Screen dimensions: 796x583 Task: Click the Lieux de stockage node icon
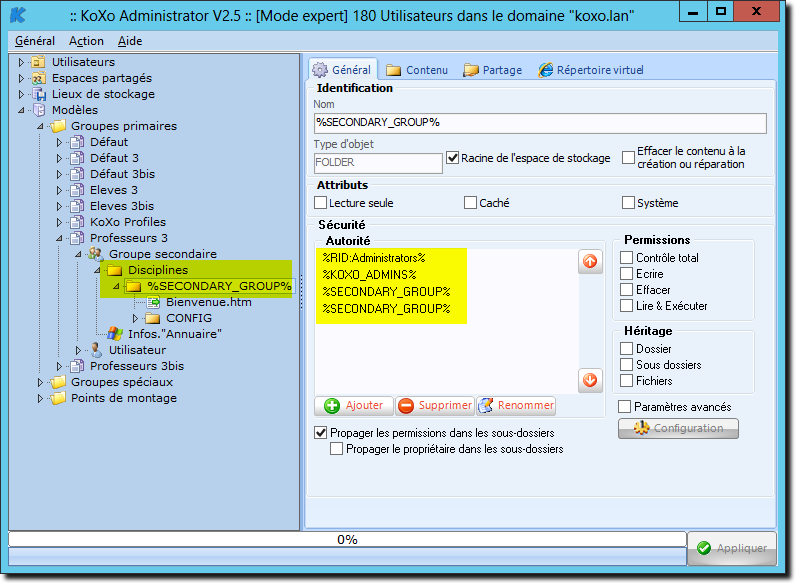click(x=39, y=94)
